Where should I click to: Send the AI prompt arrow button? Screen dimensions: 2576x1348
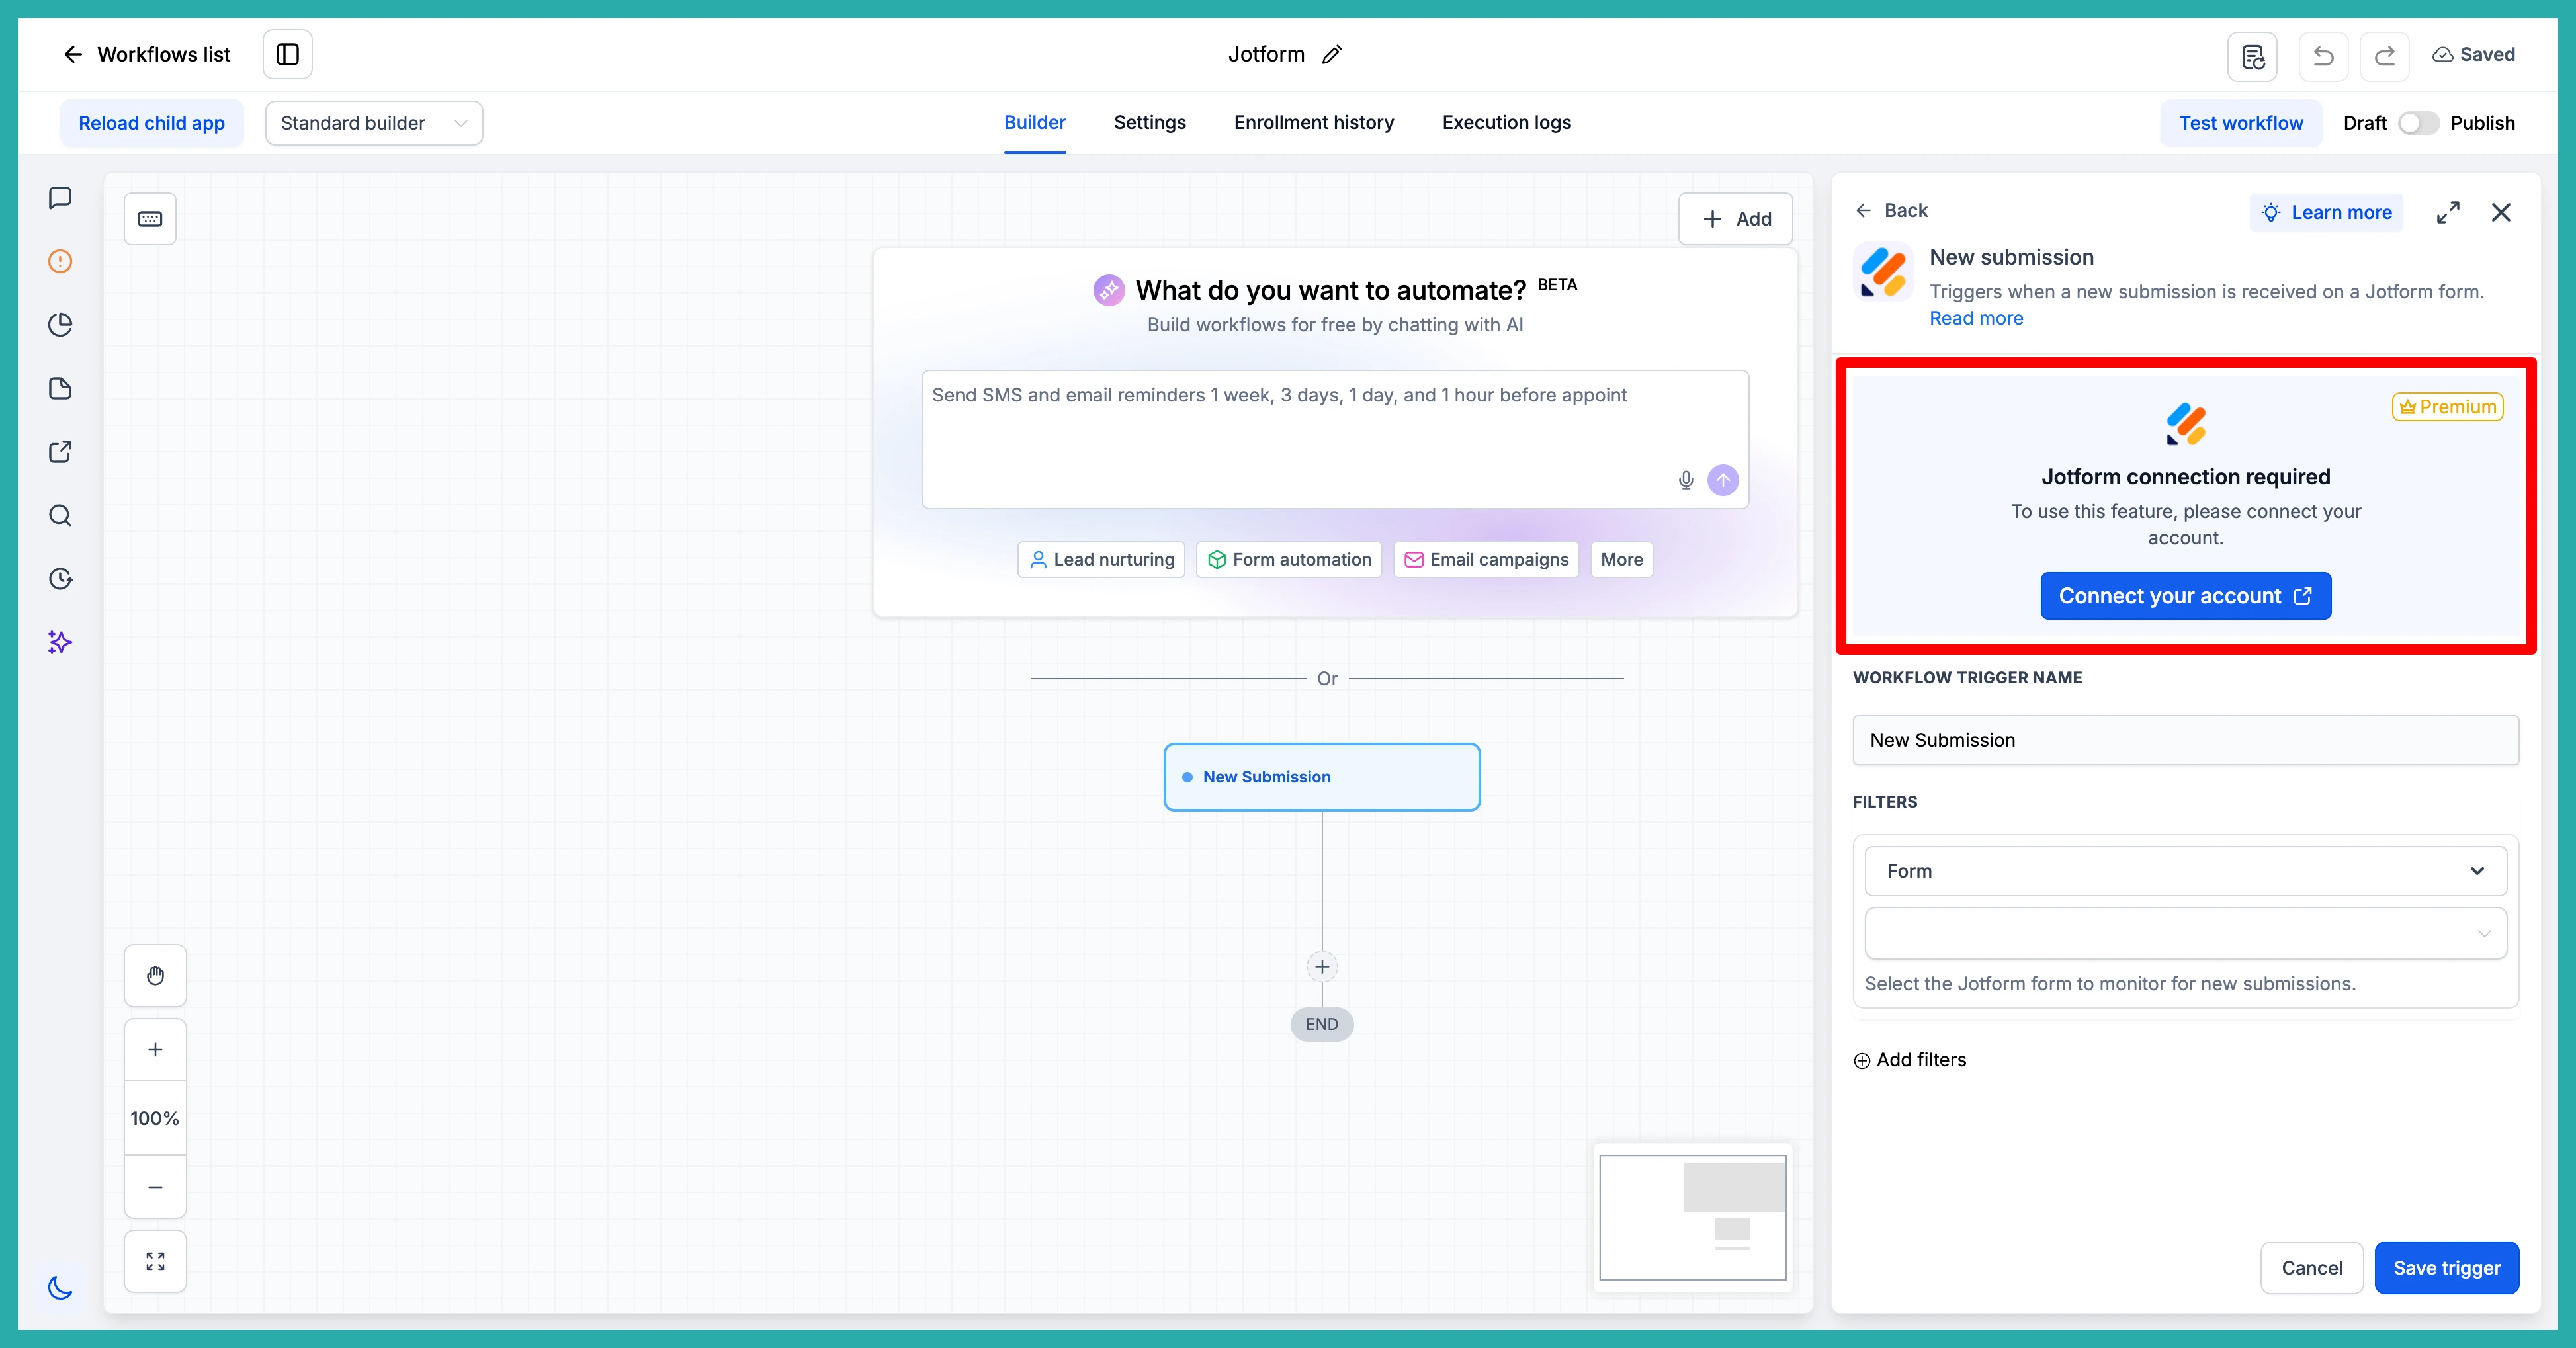[x=1723, y=480]
